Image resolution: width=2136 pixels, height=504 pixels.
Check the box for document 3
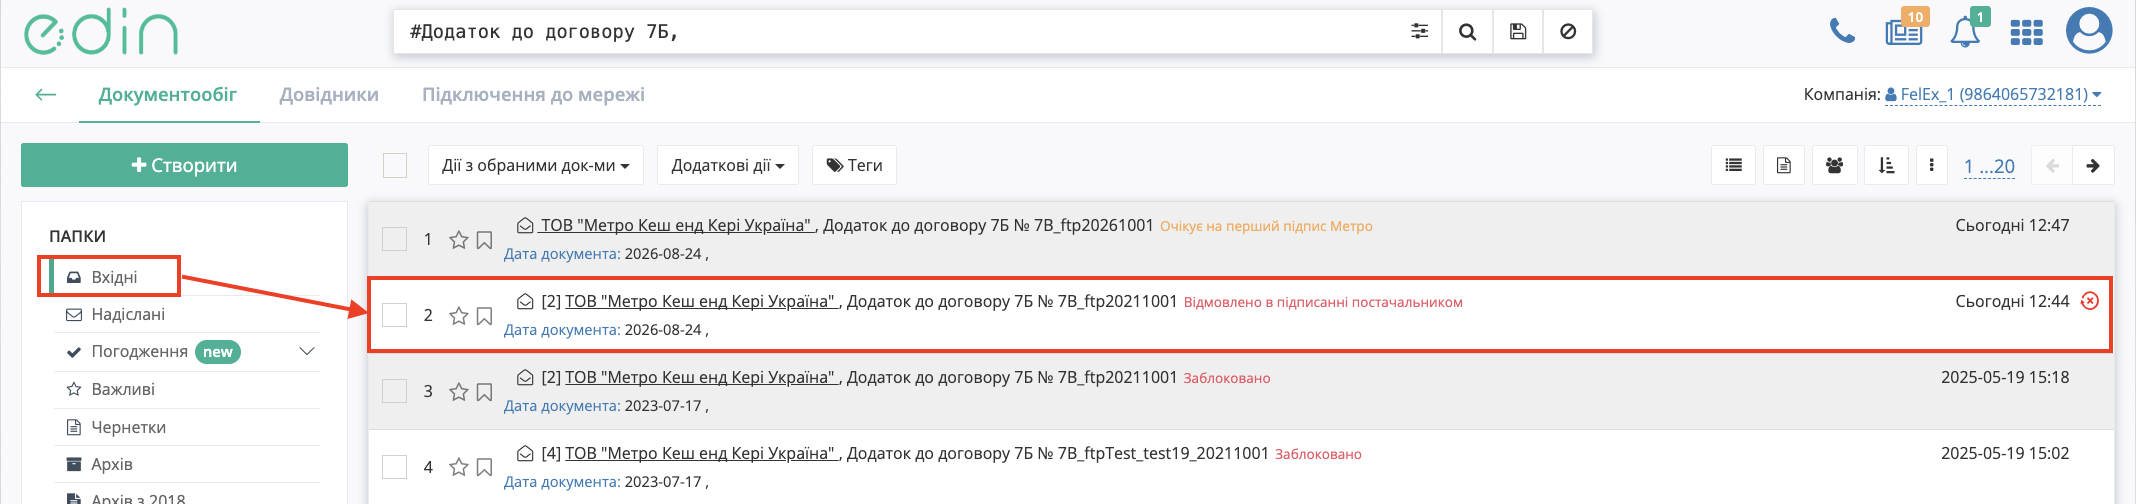395,391
